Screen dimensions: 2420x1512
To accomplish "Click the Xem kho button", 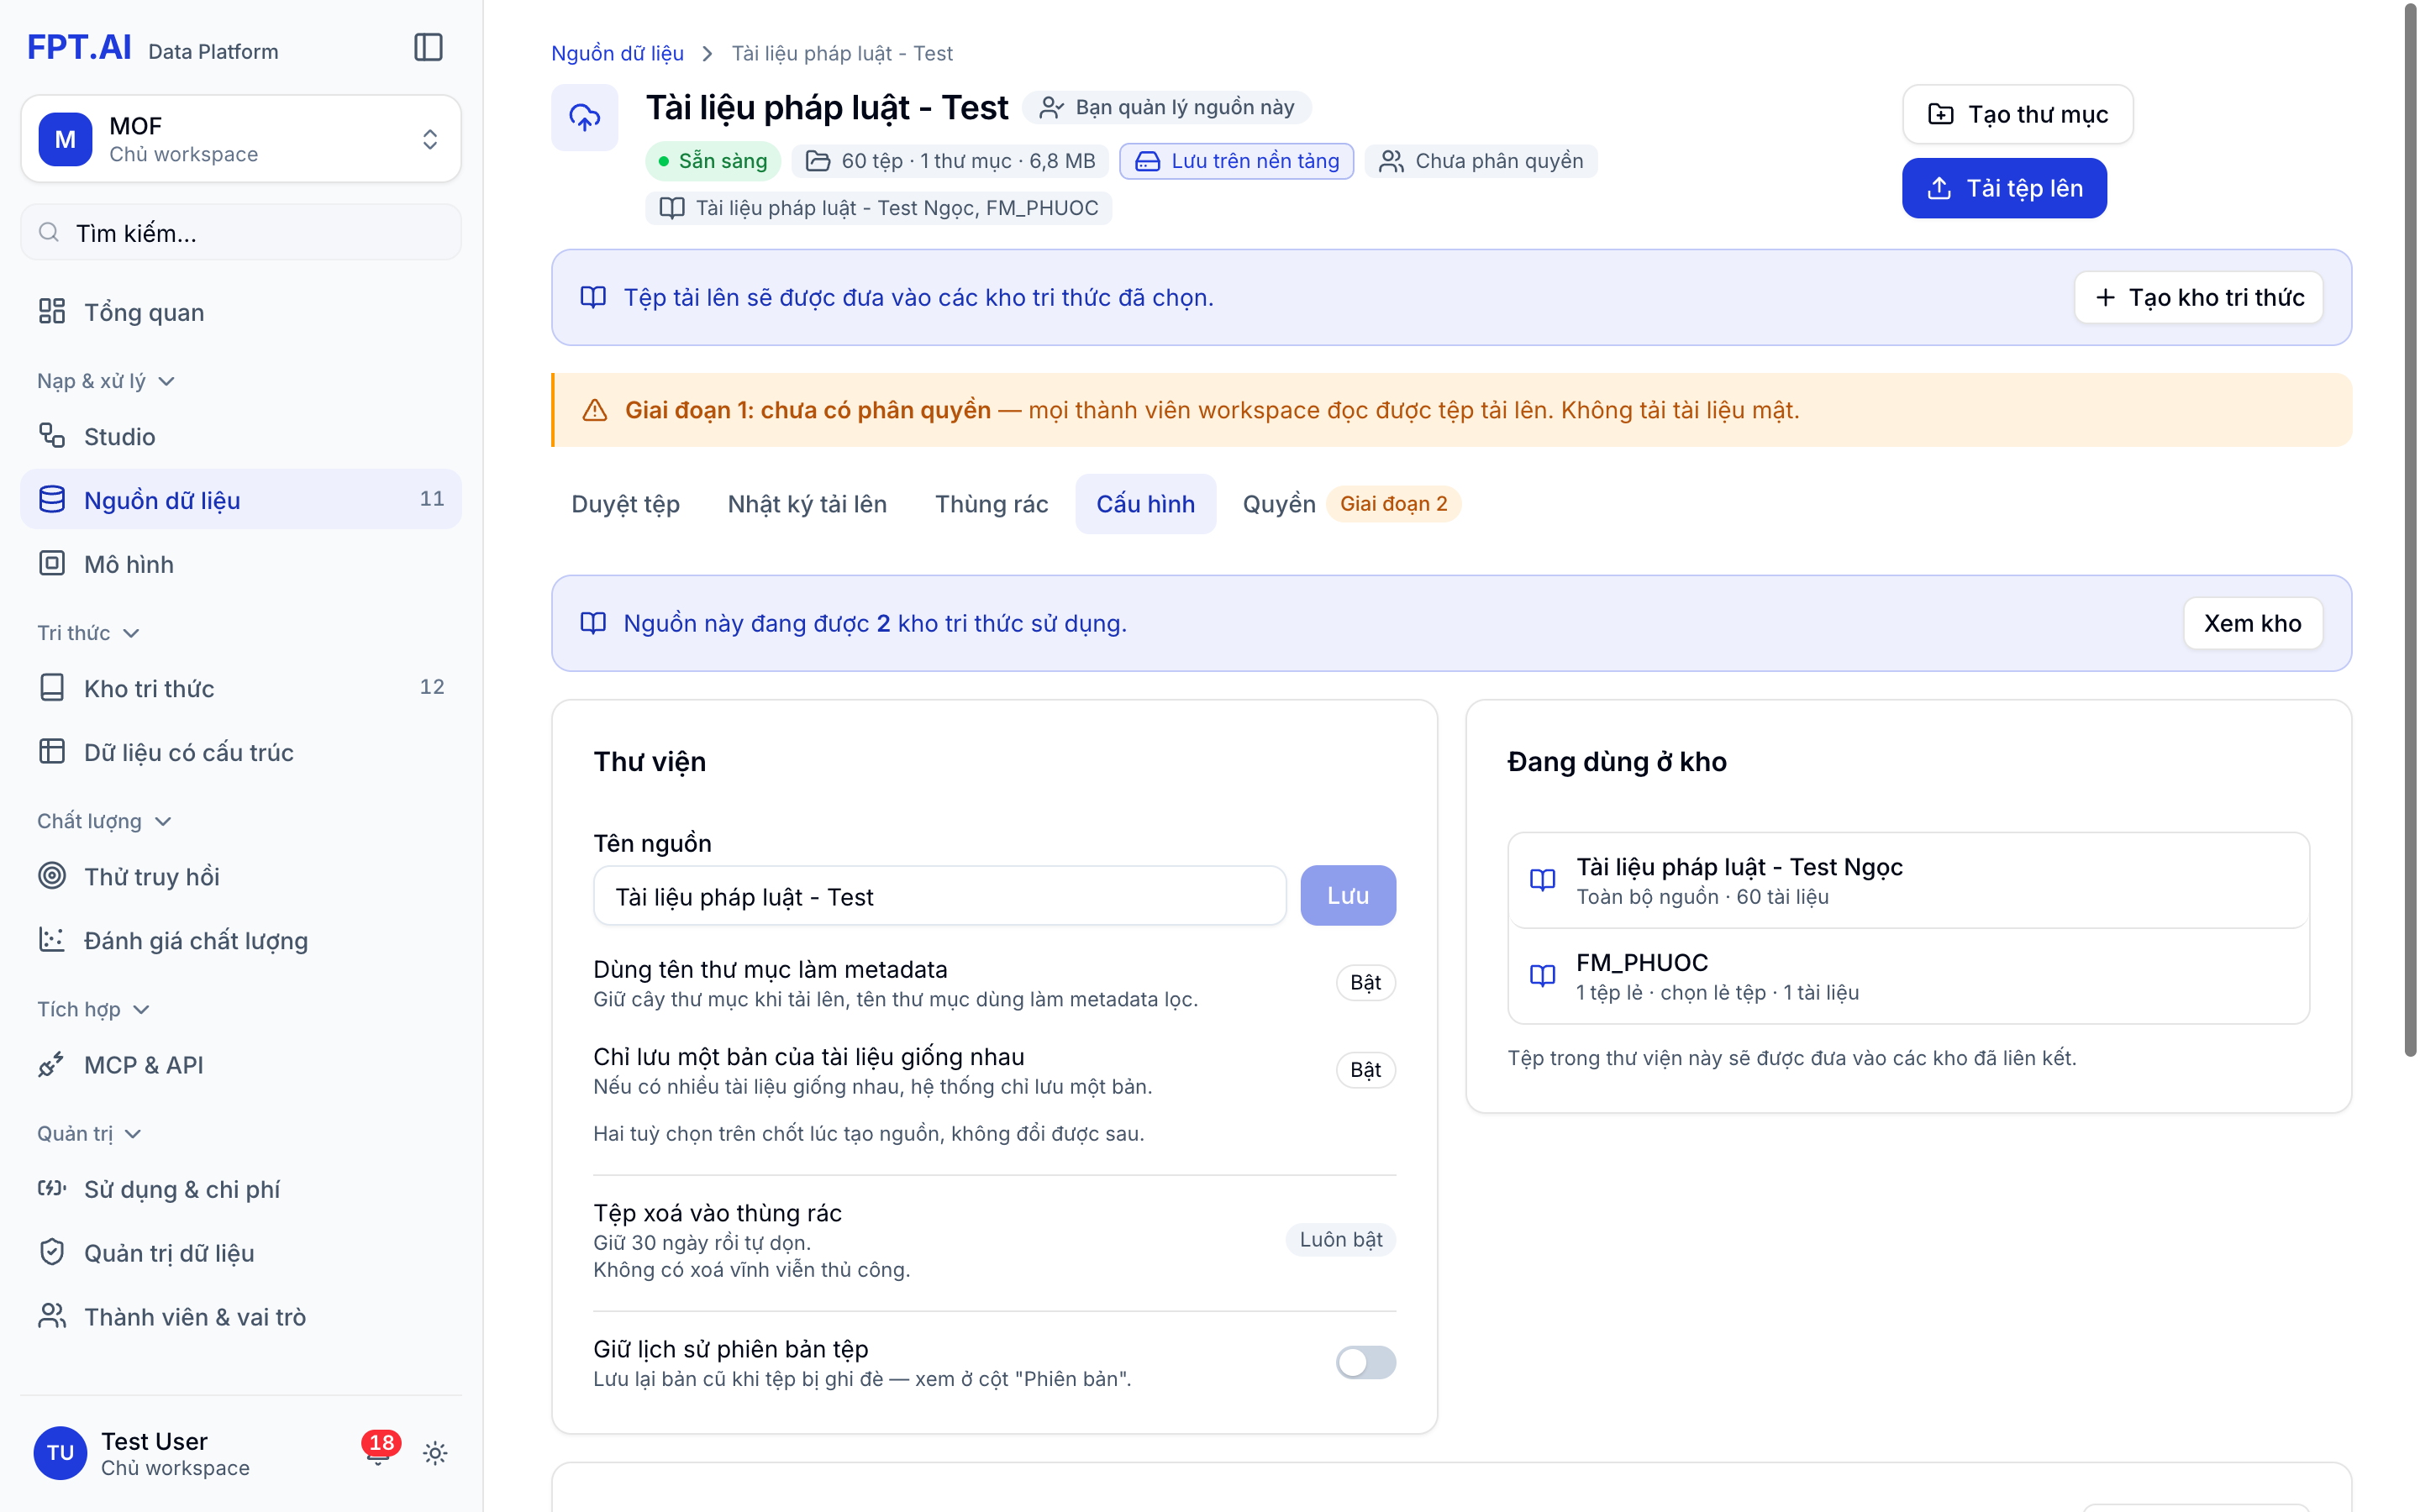I will coord(2252,623).
